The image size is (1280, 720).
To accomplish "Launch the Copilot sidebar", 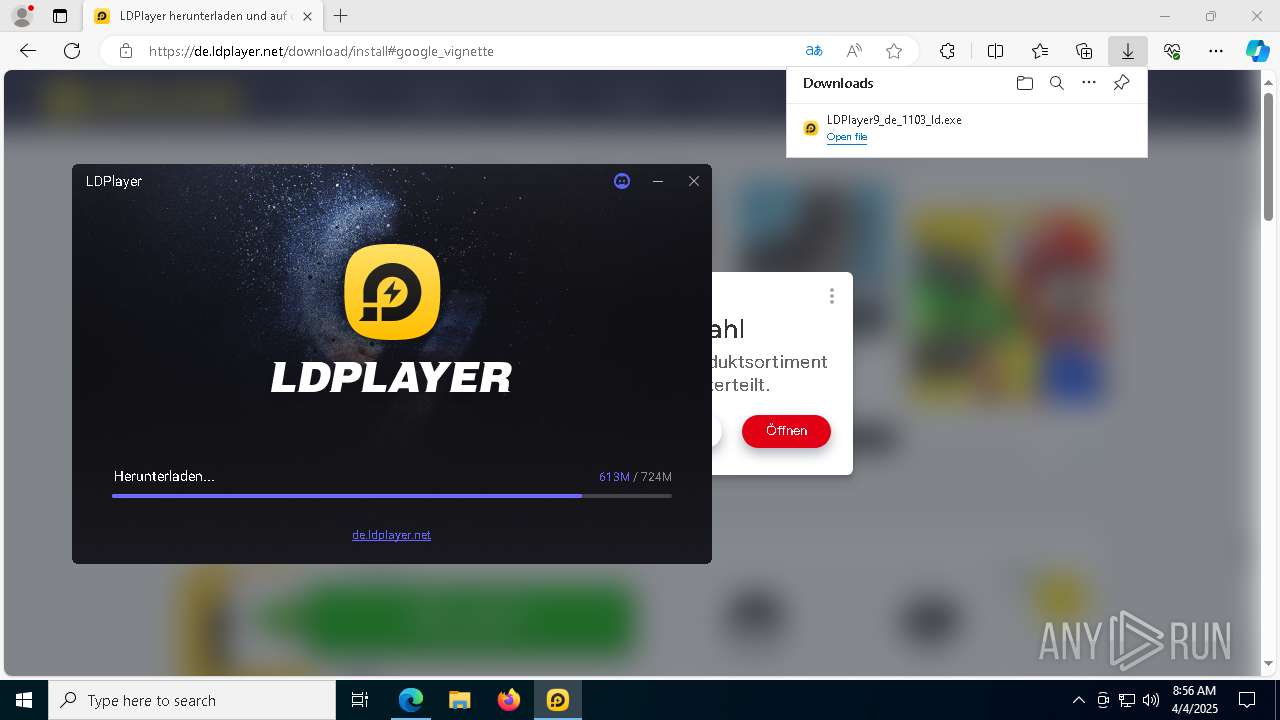I will pyautogui.click(x=1258, y=51).
